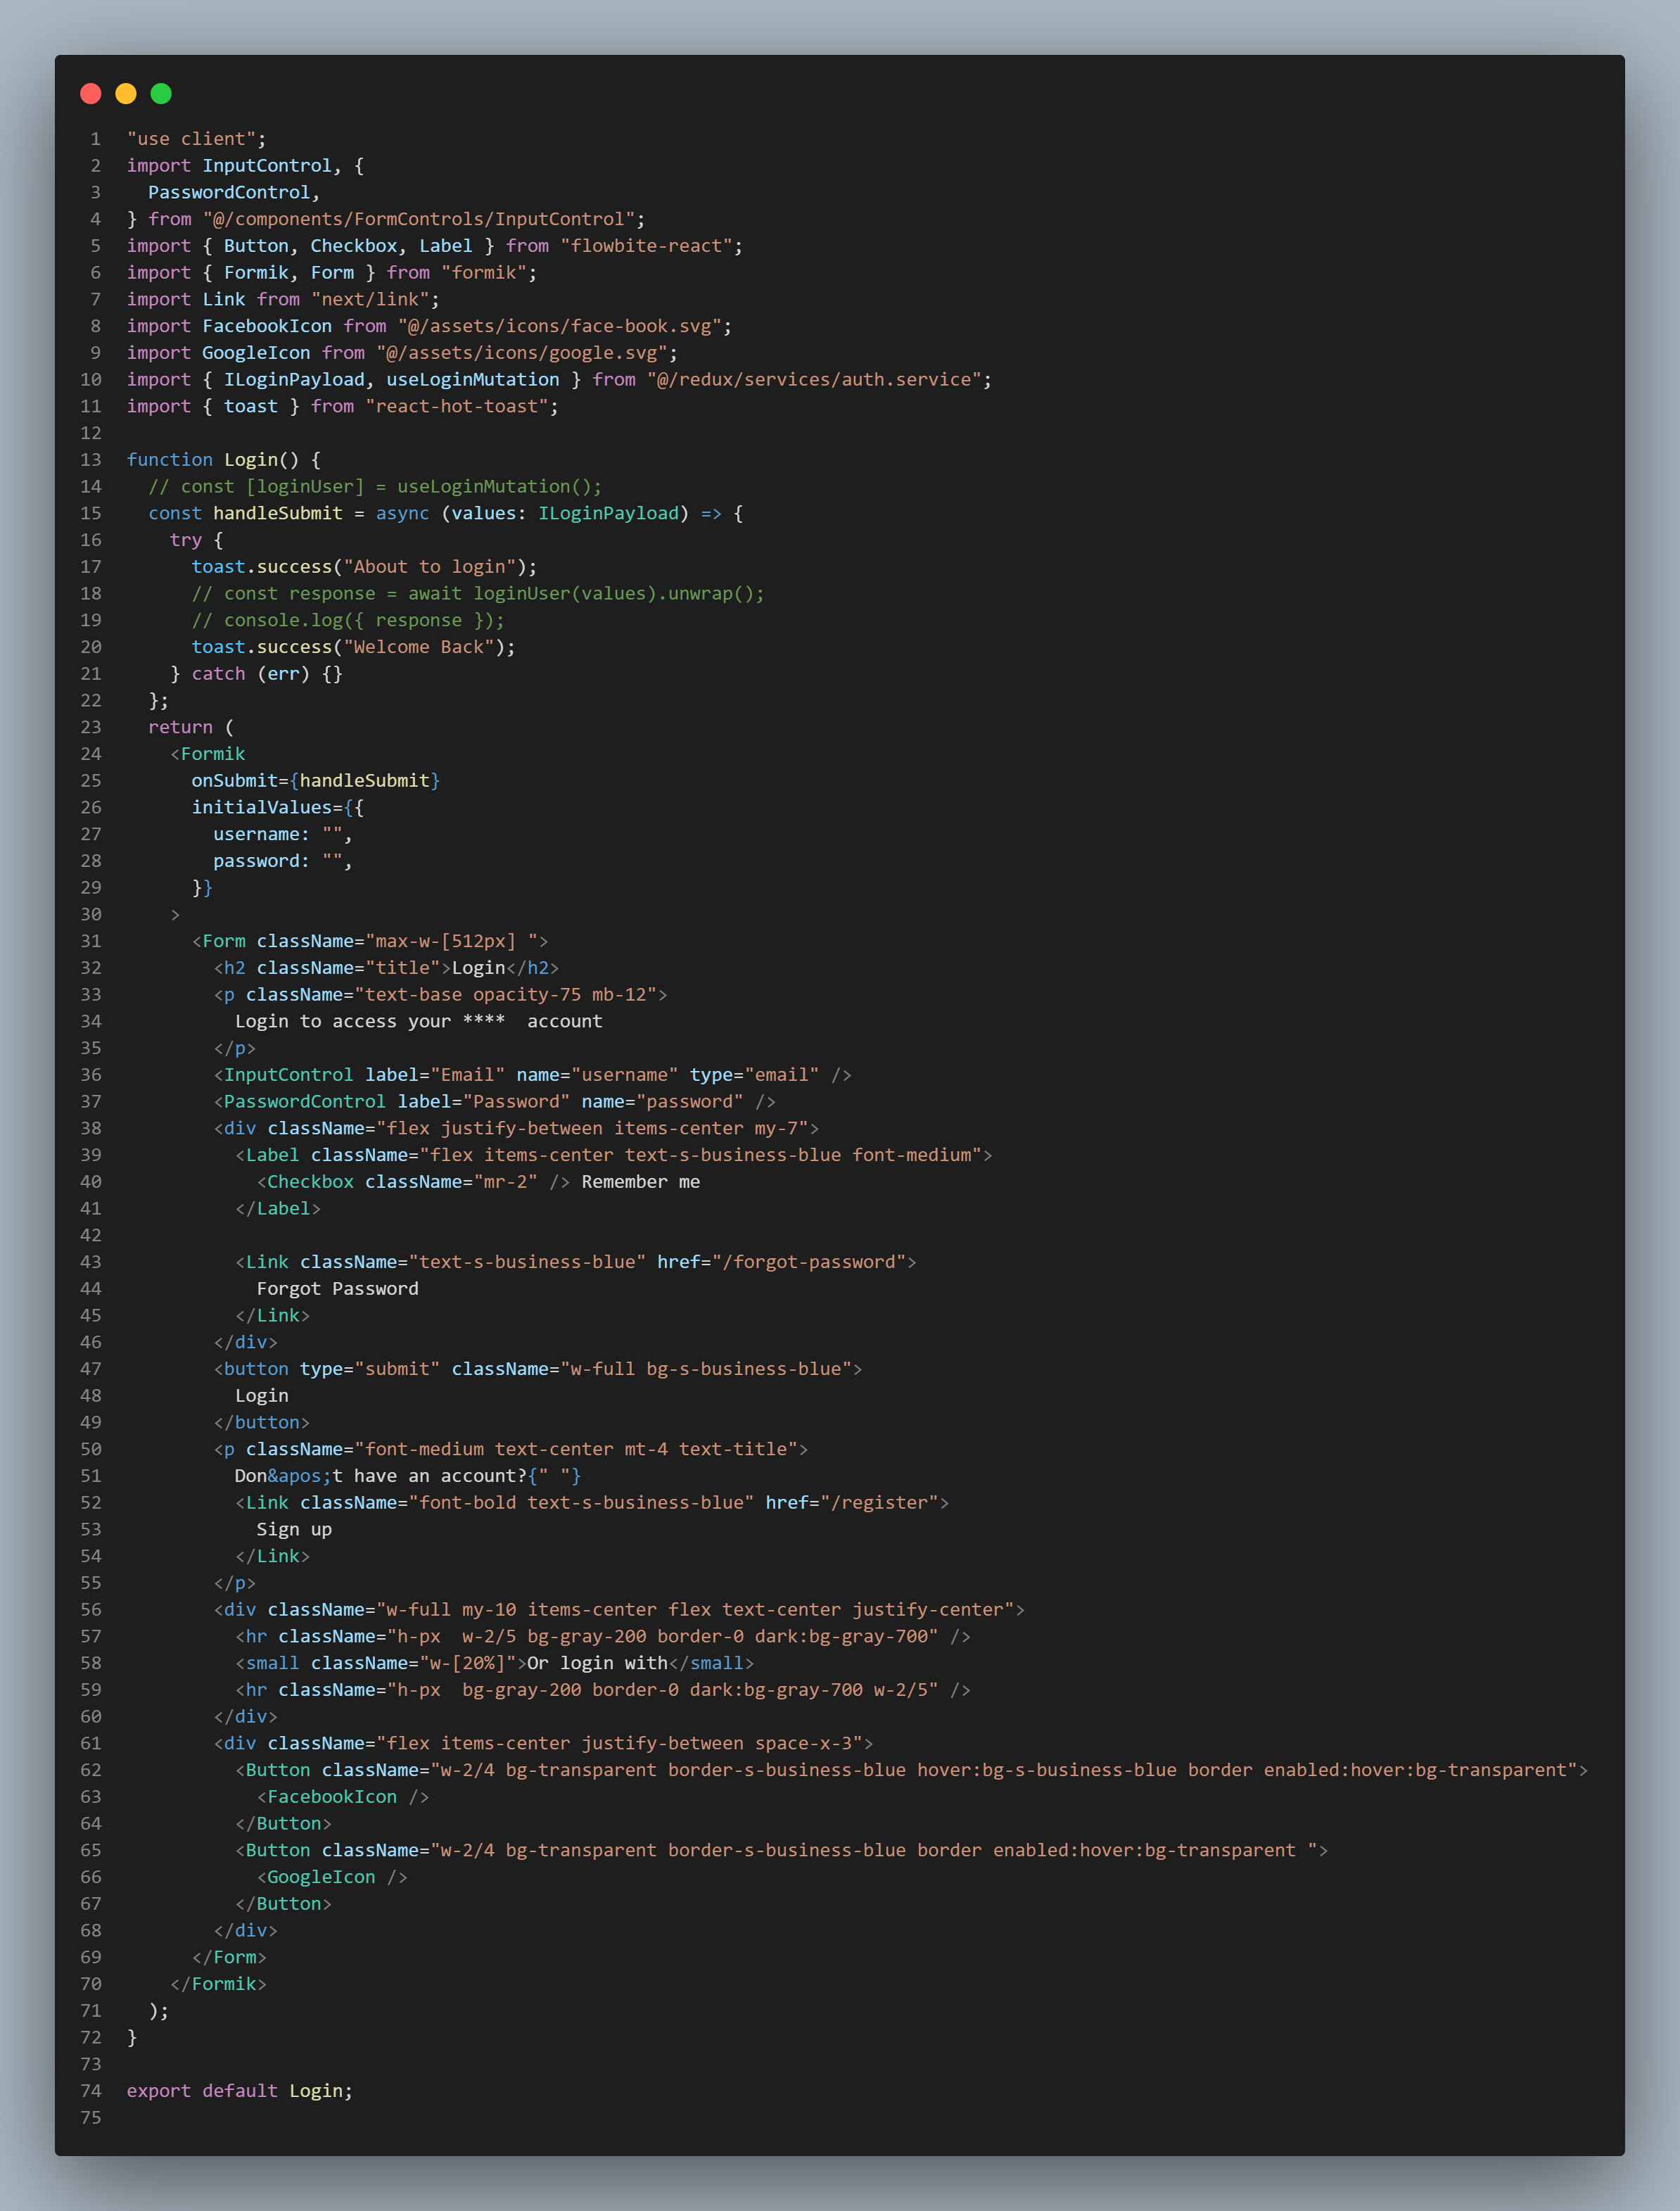1680x2211 pixels.
Task: Click the Checkbox component on line 40
Action: click(311, 1181)
